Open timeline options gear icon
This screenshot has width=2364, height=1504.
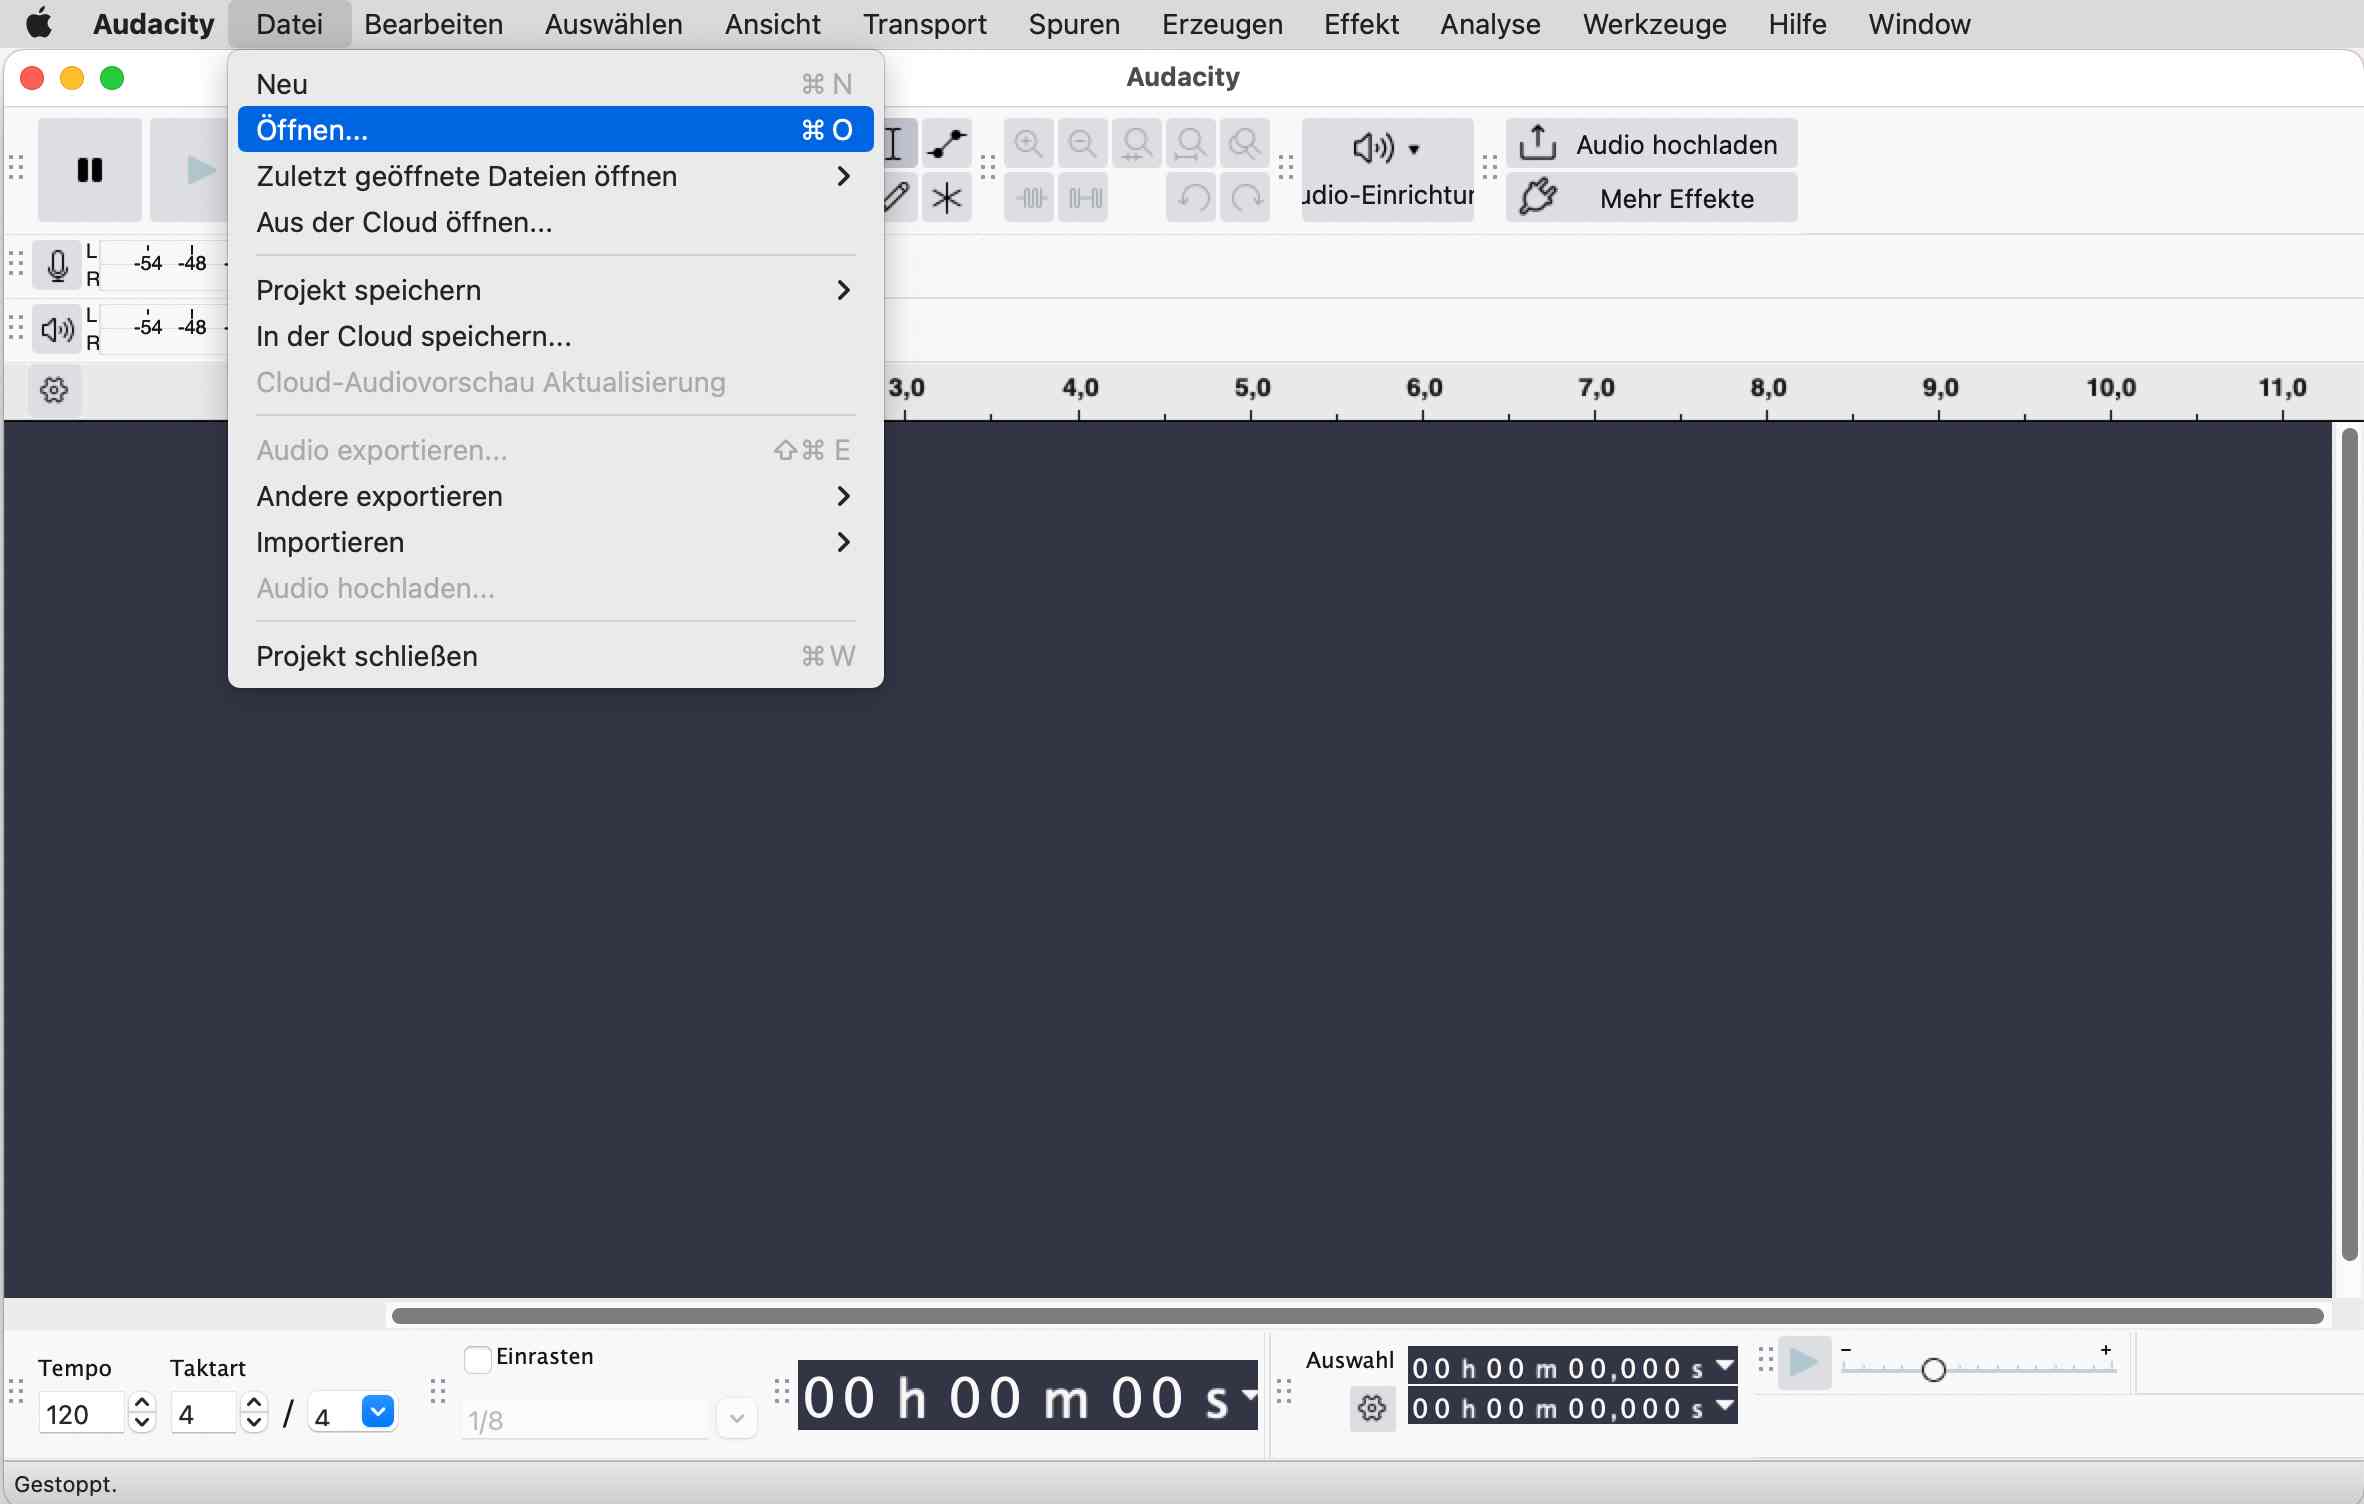click(x=54, y=390)
